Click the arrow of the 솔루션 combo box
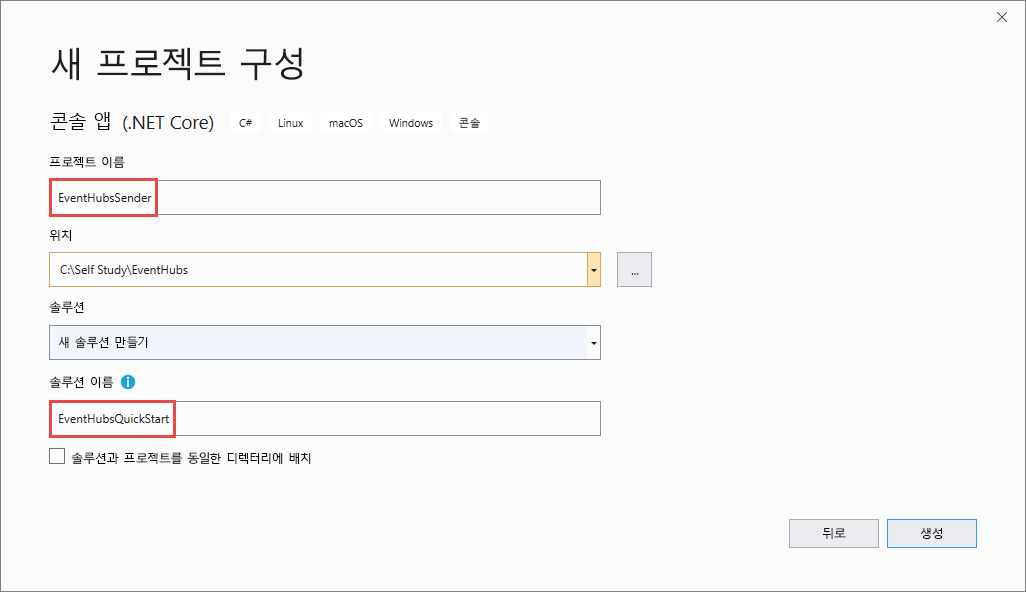 click(x=594, y=343)
